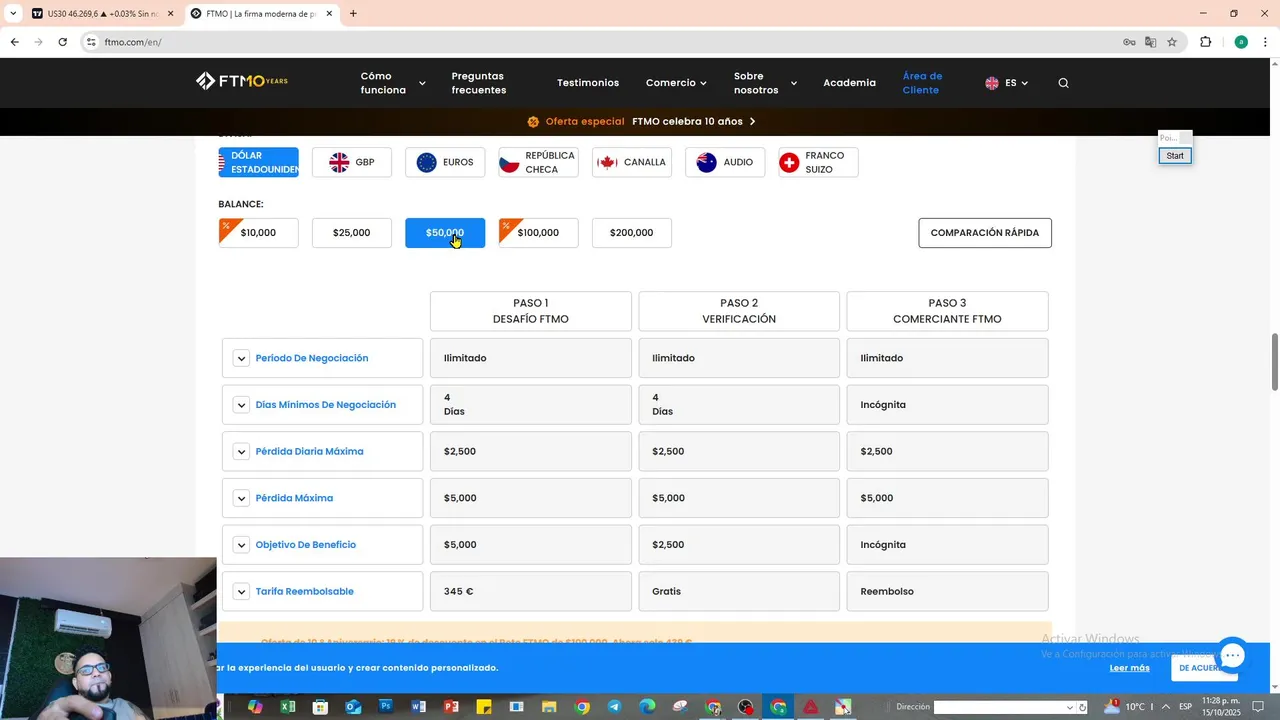Open the Chrome three-dot menu

(1266, 42)
